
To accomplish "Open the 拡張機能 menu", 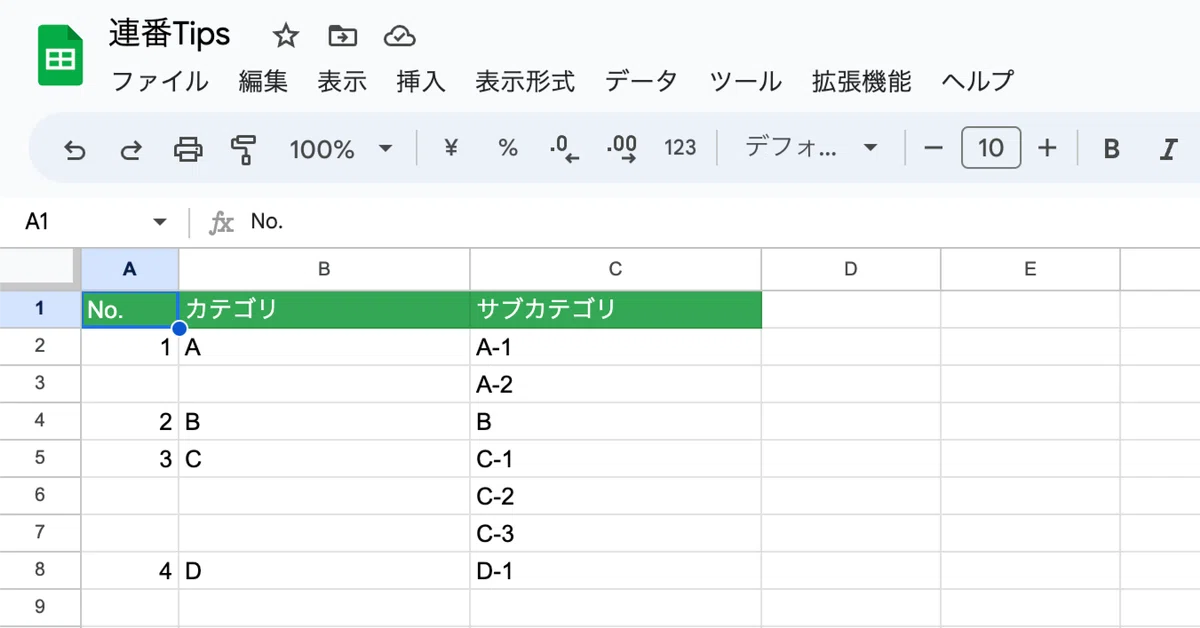I will [862, 81].
